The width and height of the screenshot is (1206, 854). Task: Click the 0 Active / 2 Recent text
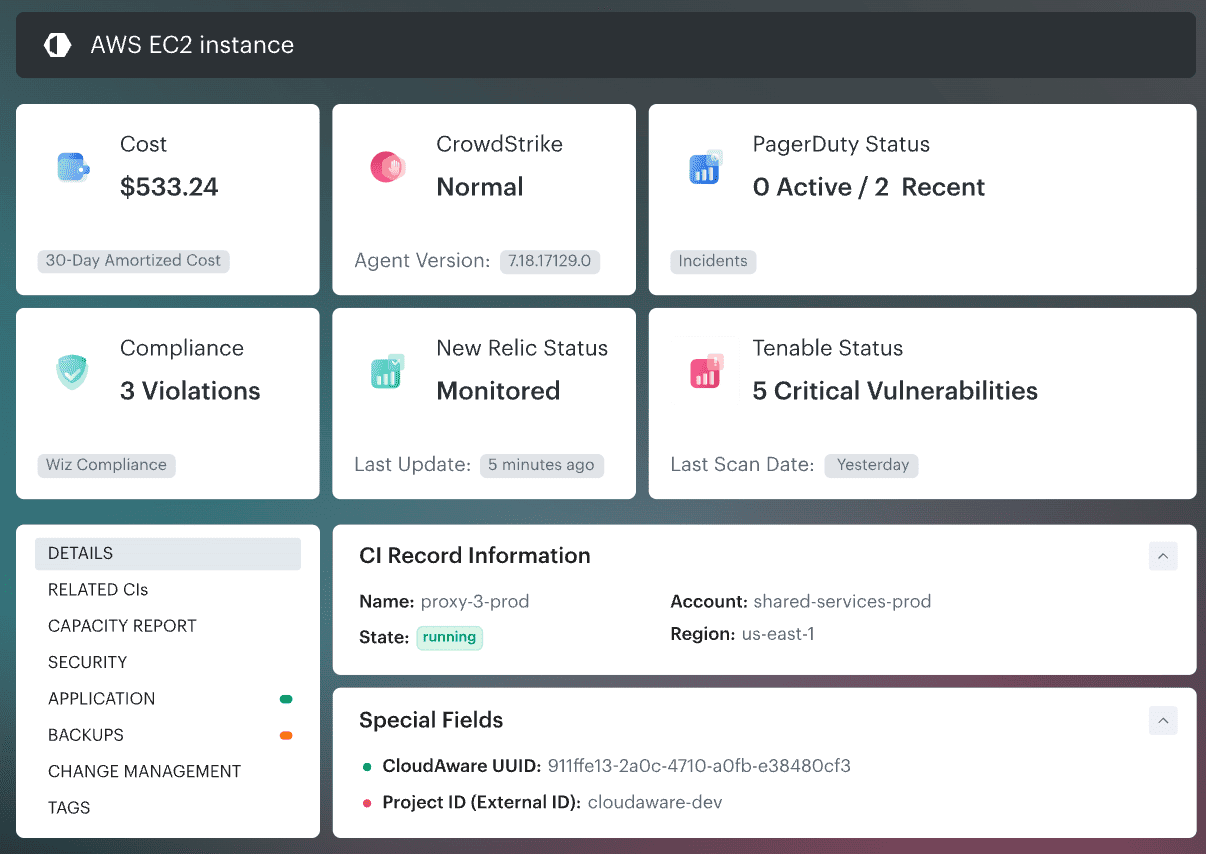[869, 187]
